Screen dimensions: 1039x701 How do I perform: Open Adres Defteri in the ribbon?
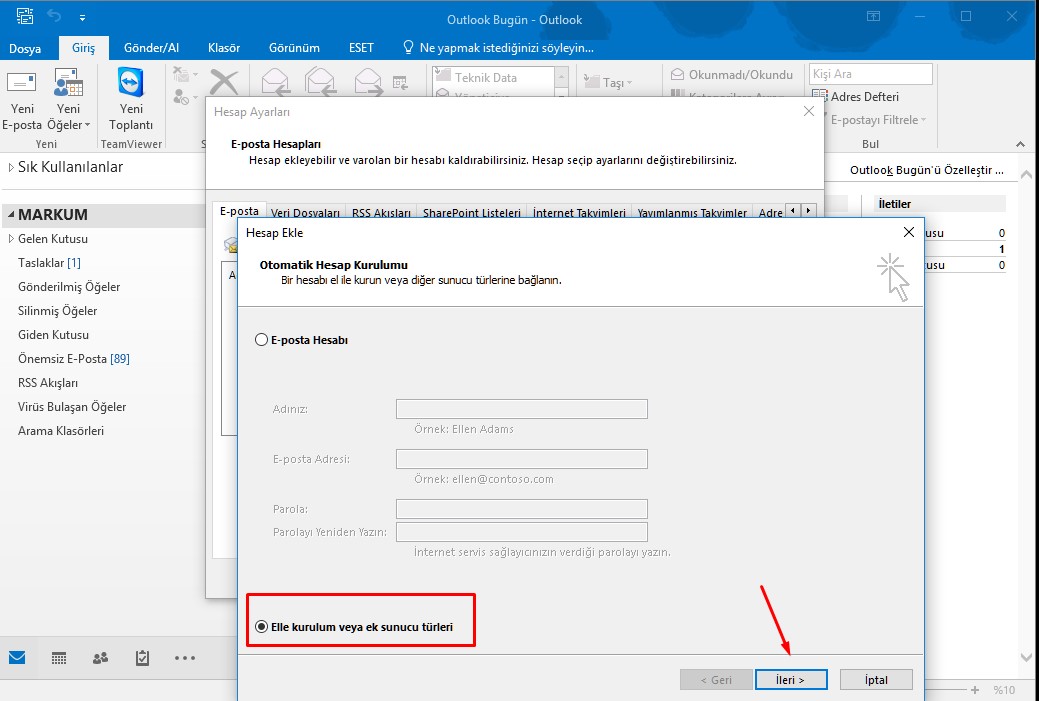pyautogui.click(x=855, y=97)
